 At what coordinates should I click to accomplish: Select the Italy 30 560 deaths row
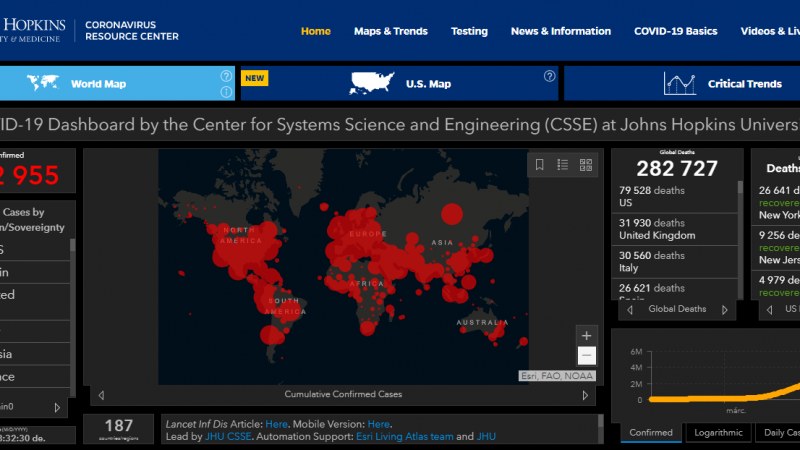pyautogui.click(x=674, y=262)
